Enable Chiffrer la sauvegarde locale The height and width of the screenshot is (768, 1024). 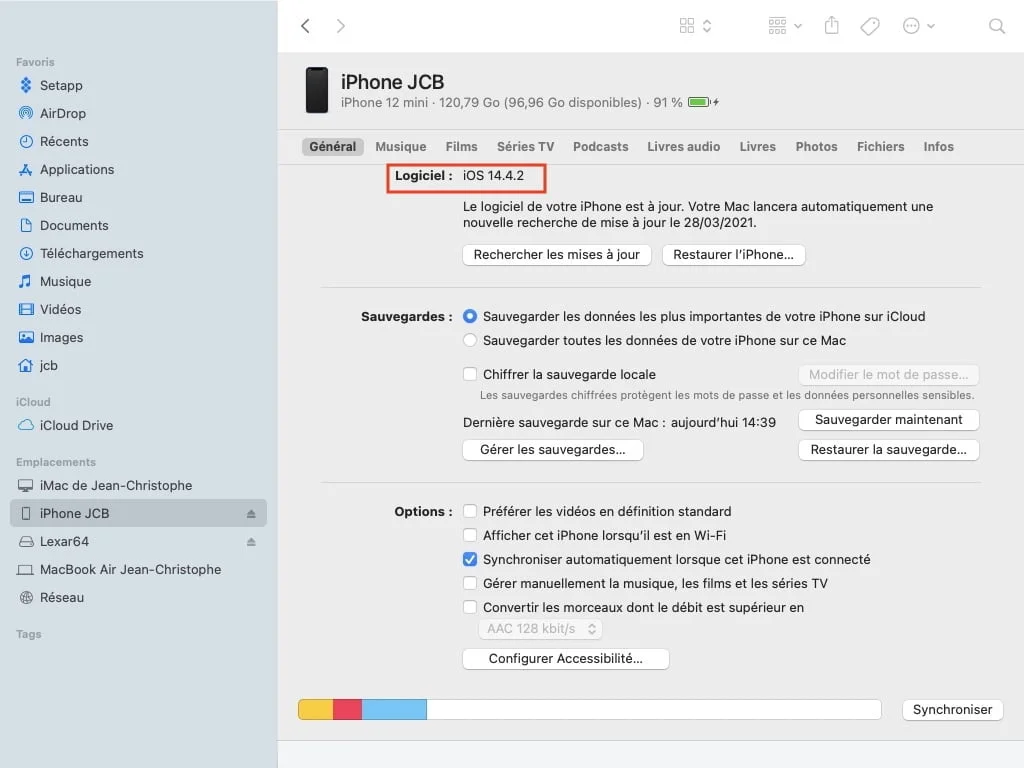tap(470, 374)
